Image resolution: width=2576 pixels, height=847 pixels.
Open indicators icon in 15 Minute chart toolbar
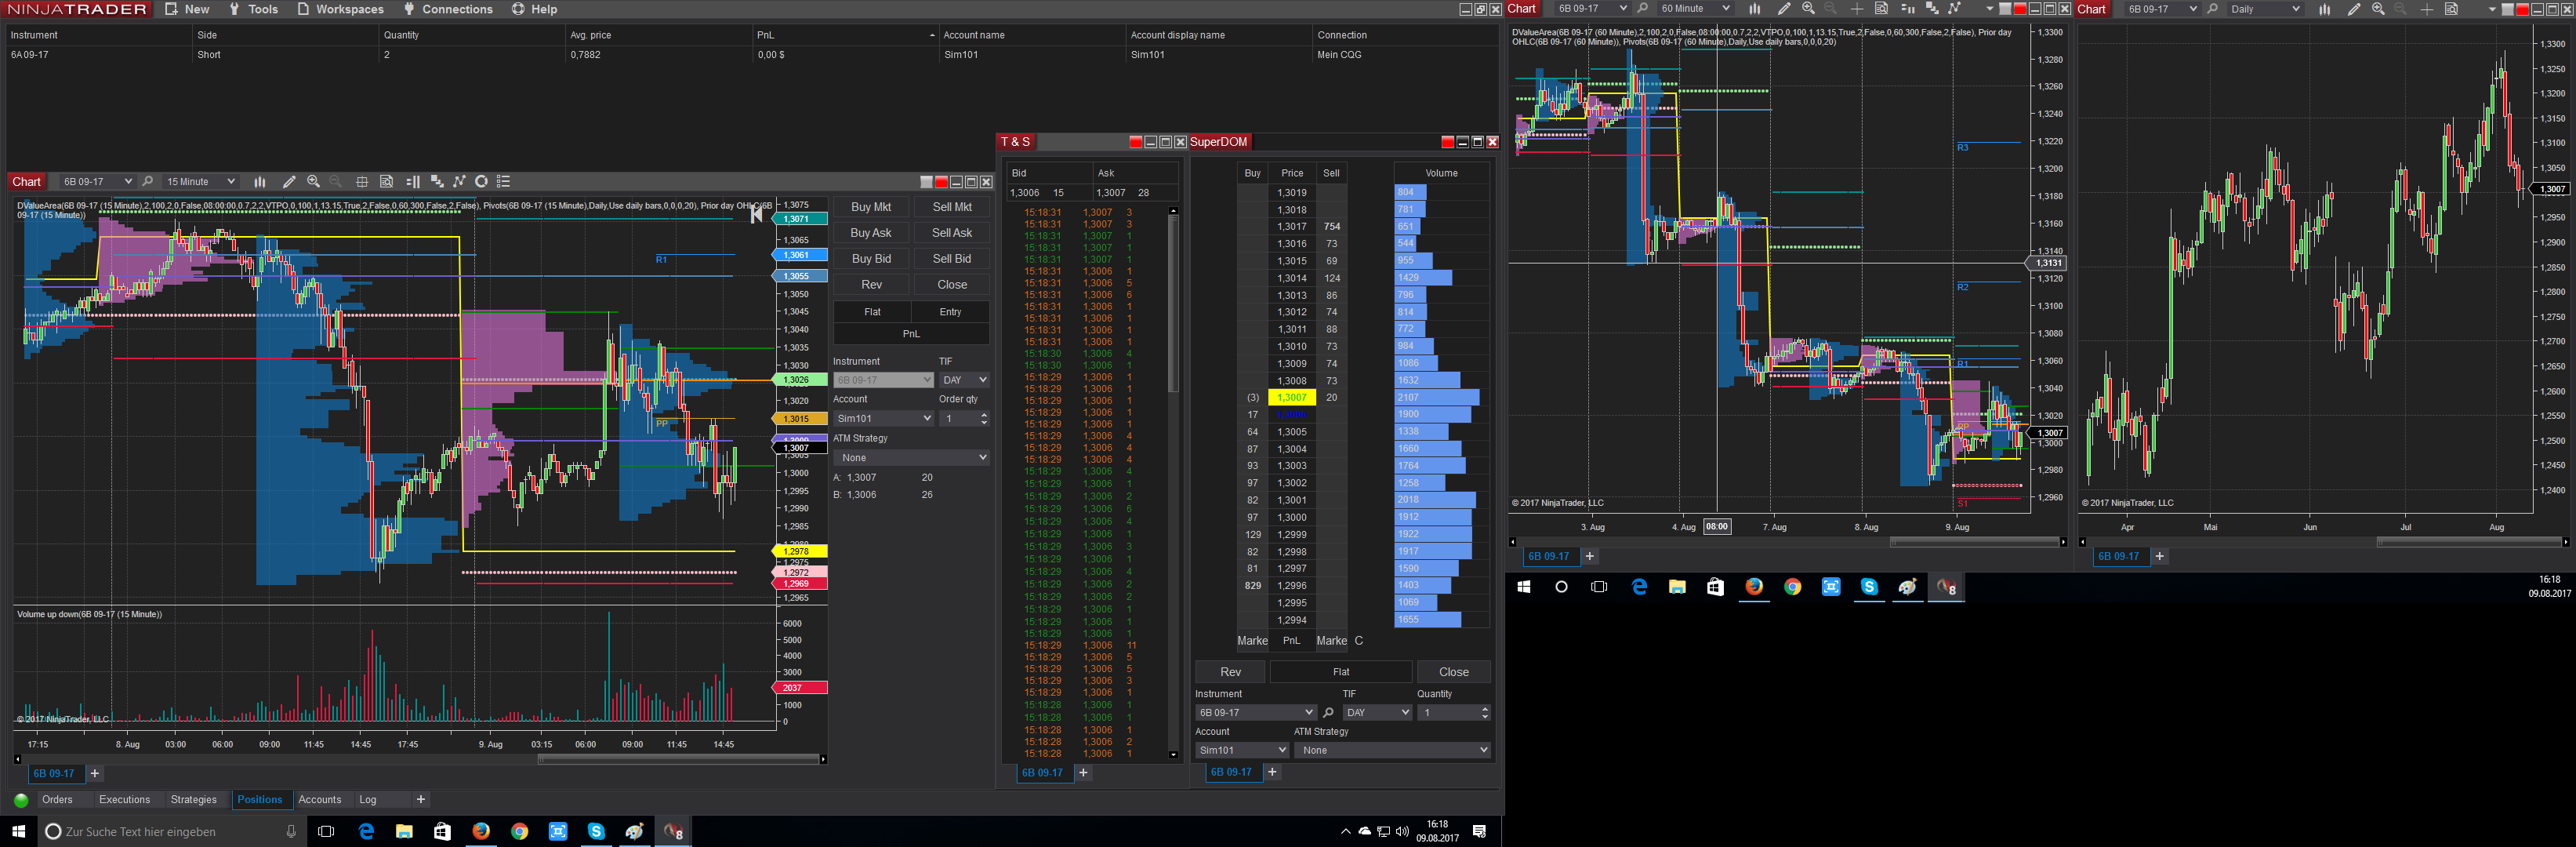437,182
